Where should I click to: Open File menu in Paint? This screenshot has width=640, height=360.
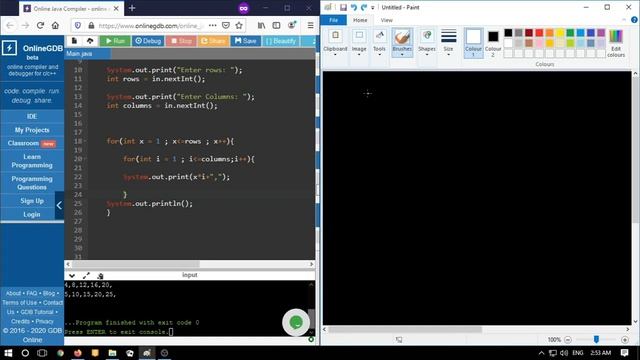(x=333, y=20)
